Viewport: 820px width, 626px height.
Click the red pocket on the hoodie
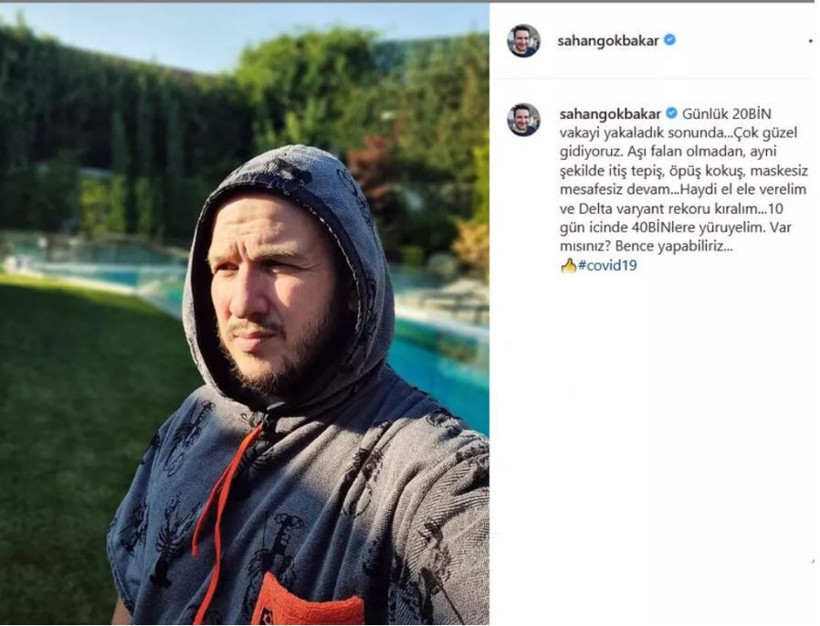coord(308,600)
